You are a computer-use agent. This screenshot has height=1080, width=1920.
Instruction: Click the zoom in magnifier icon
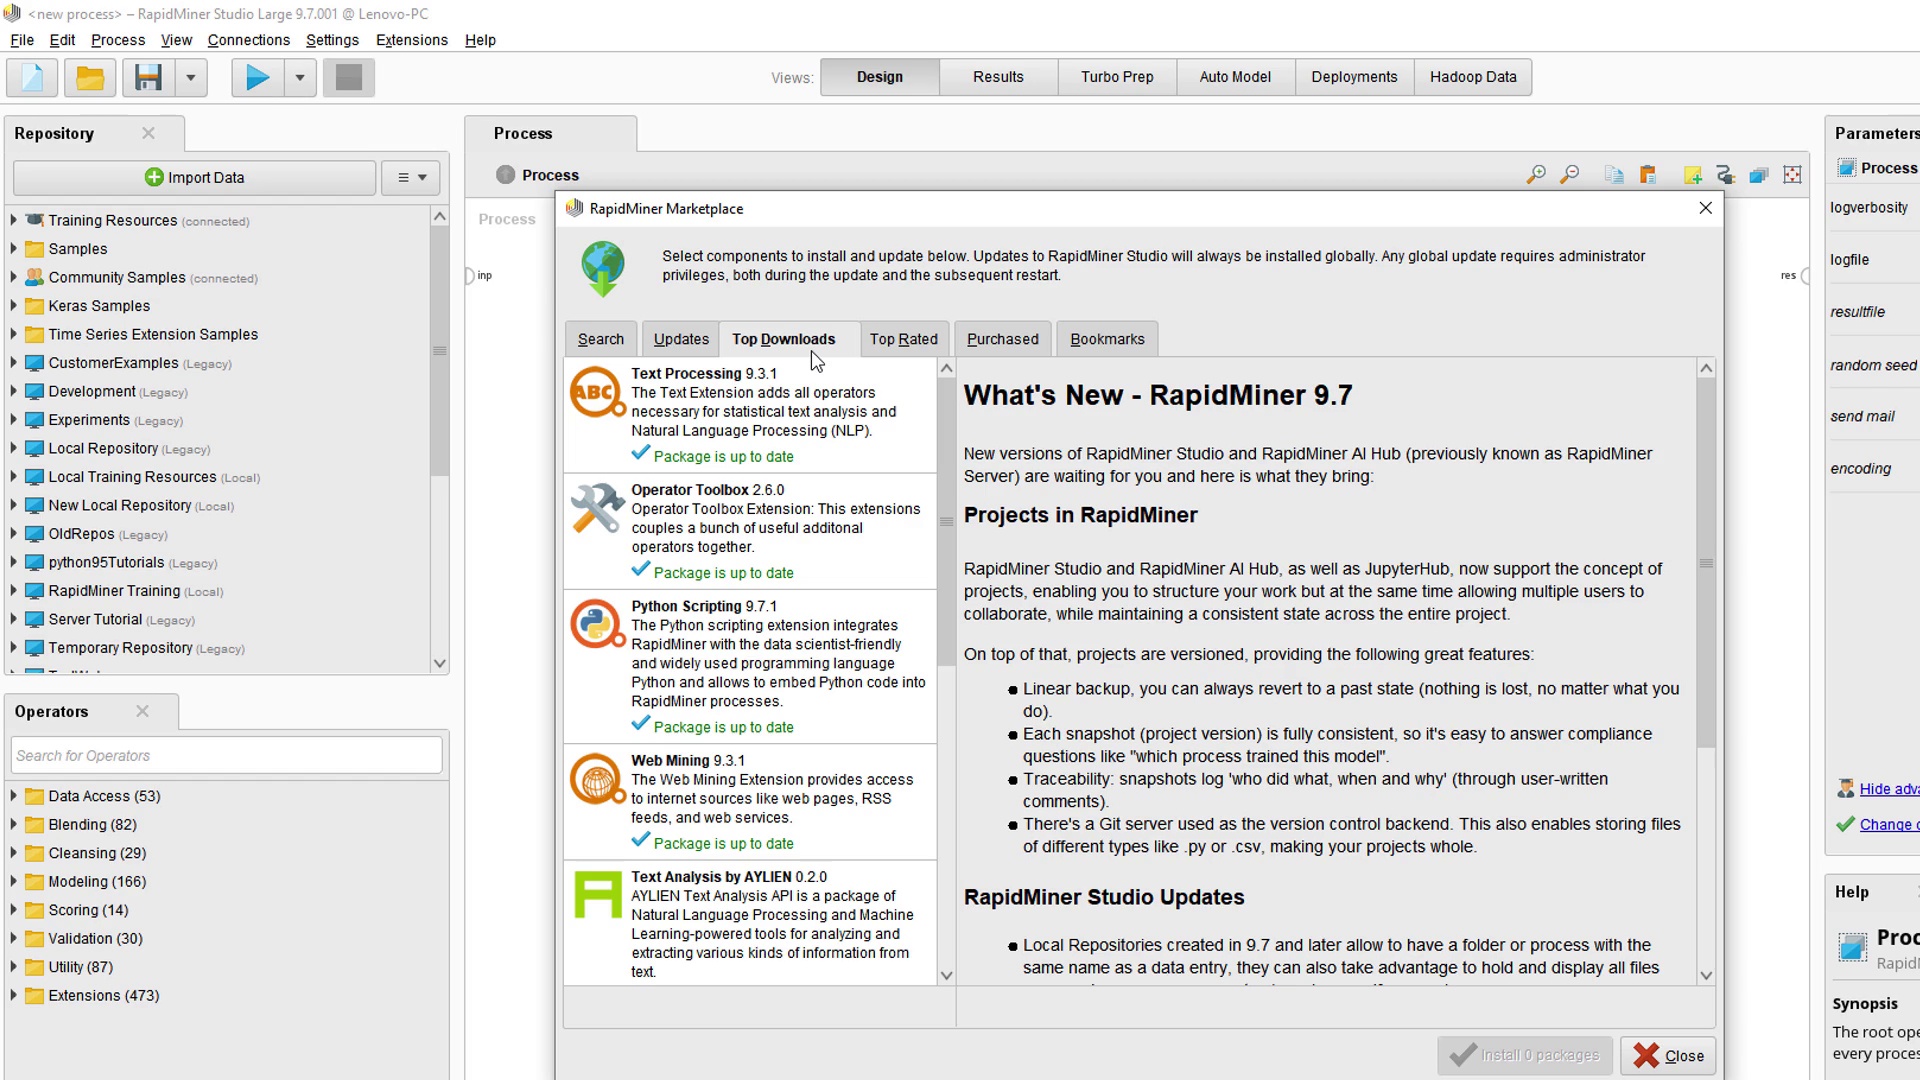(1536, 175)
